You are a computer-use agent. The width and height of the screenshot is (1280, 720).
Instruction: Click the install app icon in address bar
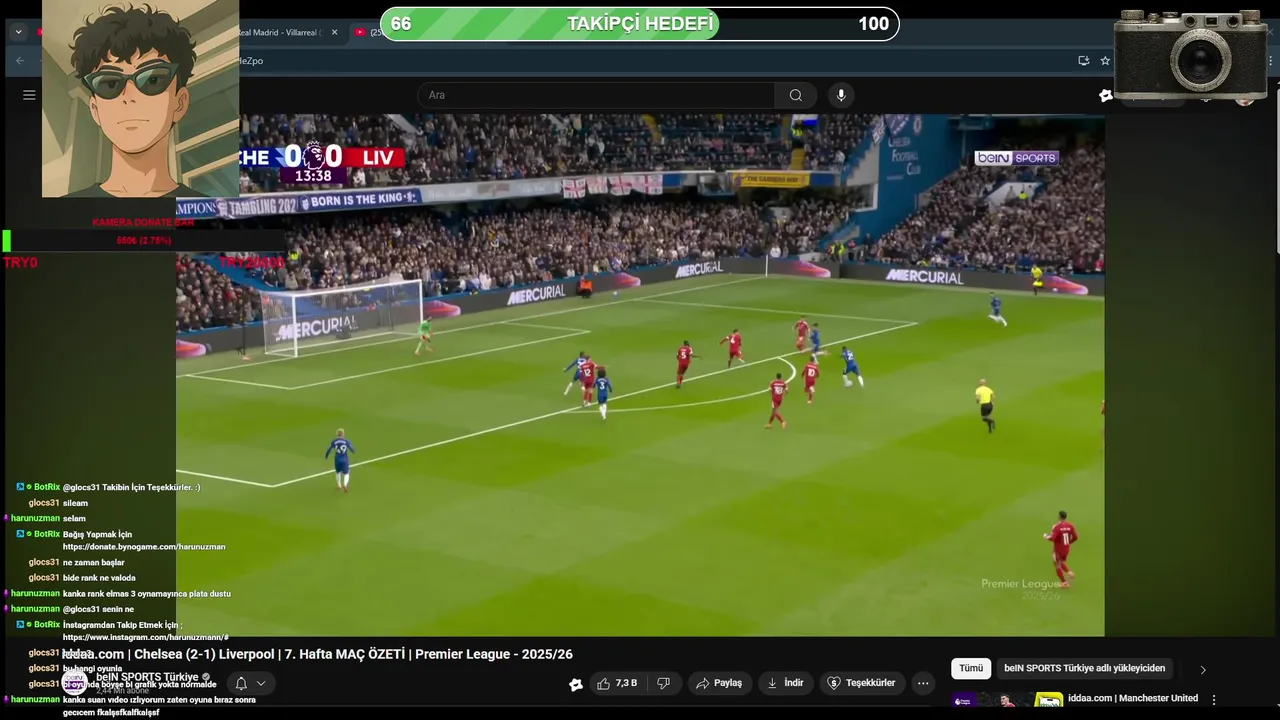1084,61
